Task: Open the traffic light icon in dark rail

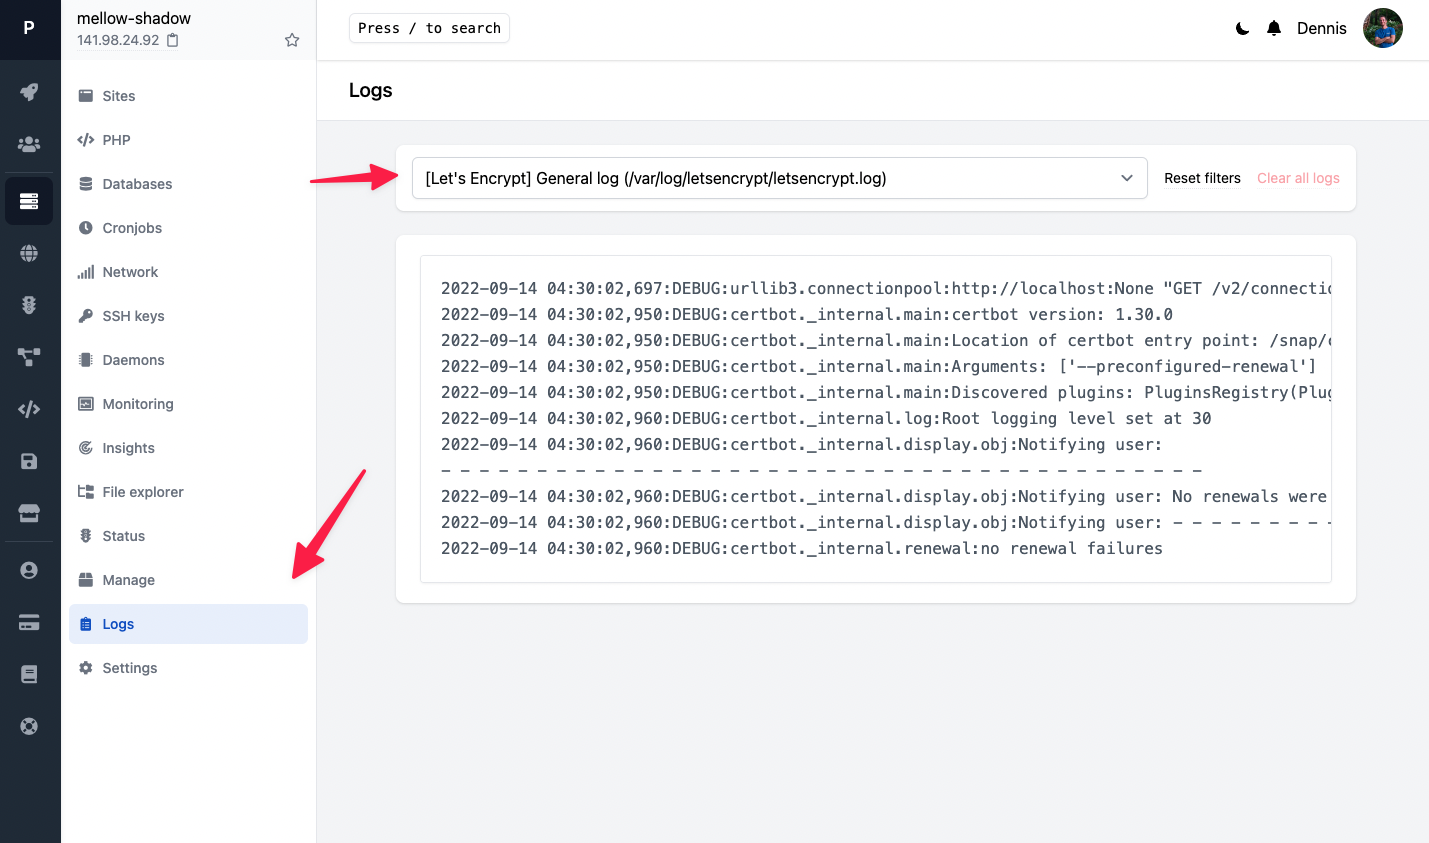Action: point(29,305)
